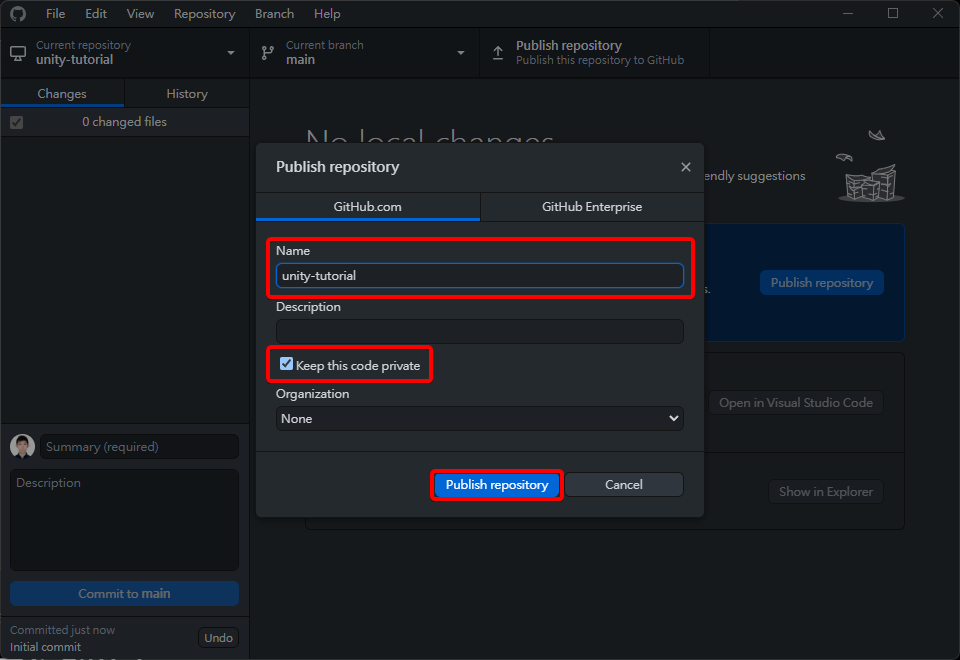Switch to the Changes tab
The height and width of the screenshot is (660, 960).
click(x=62, y=94)
